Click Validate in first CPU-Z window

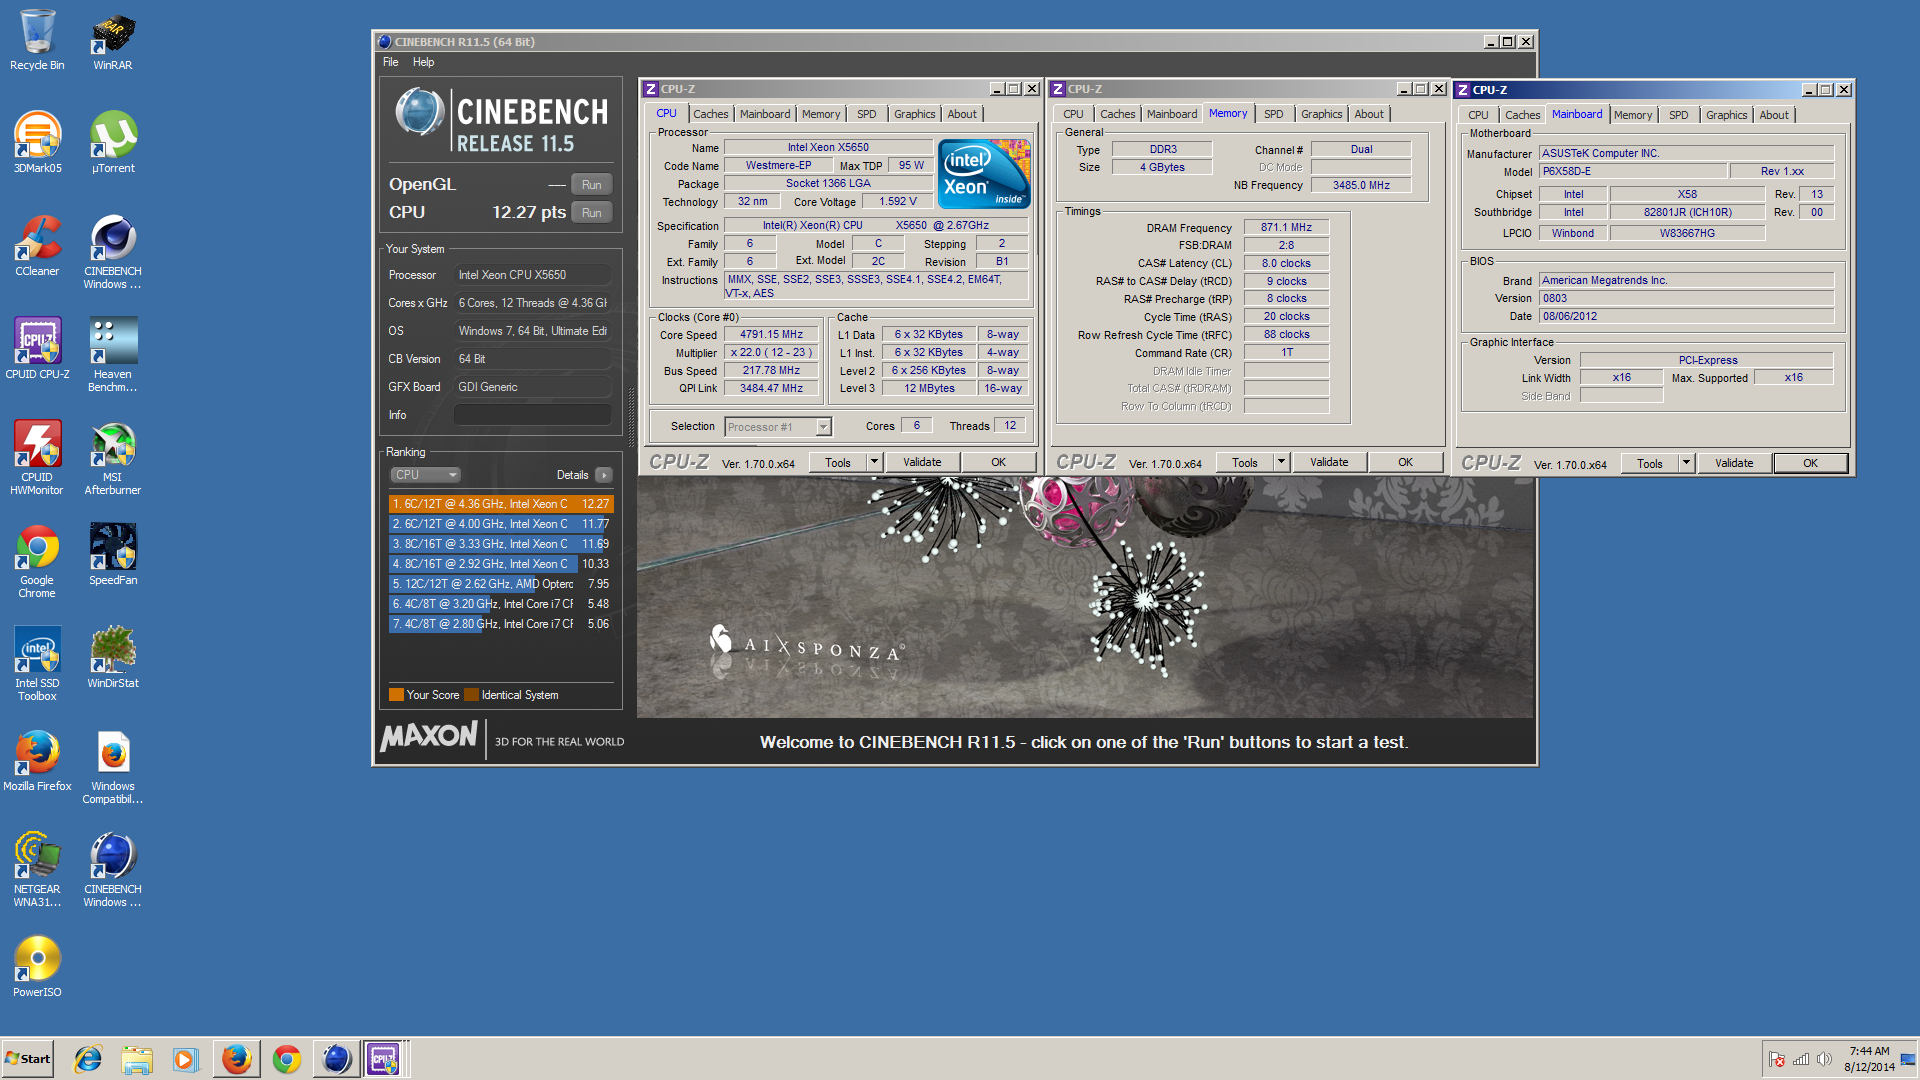click(922, 463)
